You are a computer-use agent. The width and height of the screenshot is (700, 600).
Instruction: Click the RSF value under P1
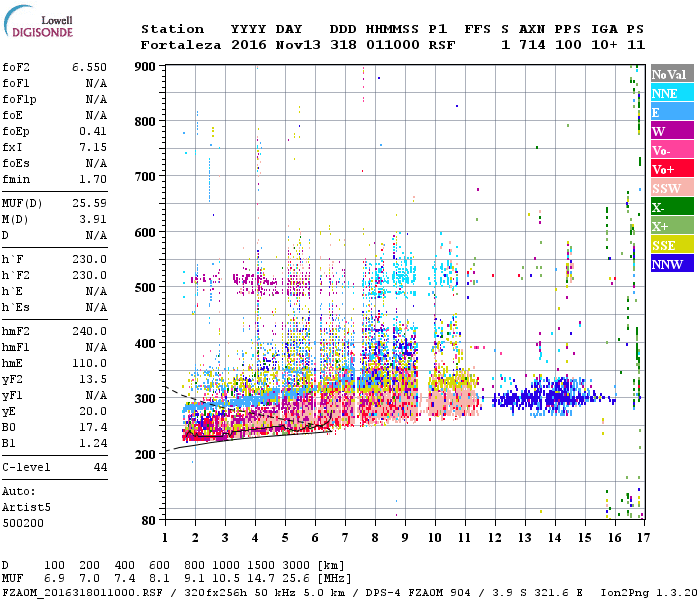pyautogui.click(x=442, y=45)
